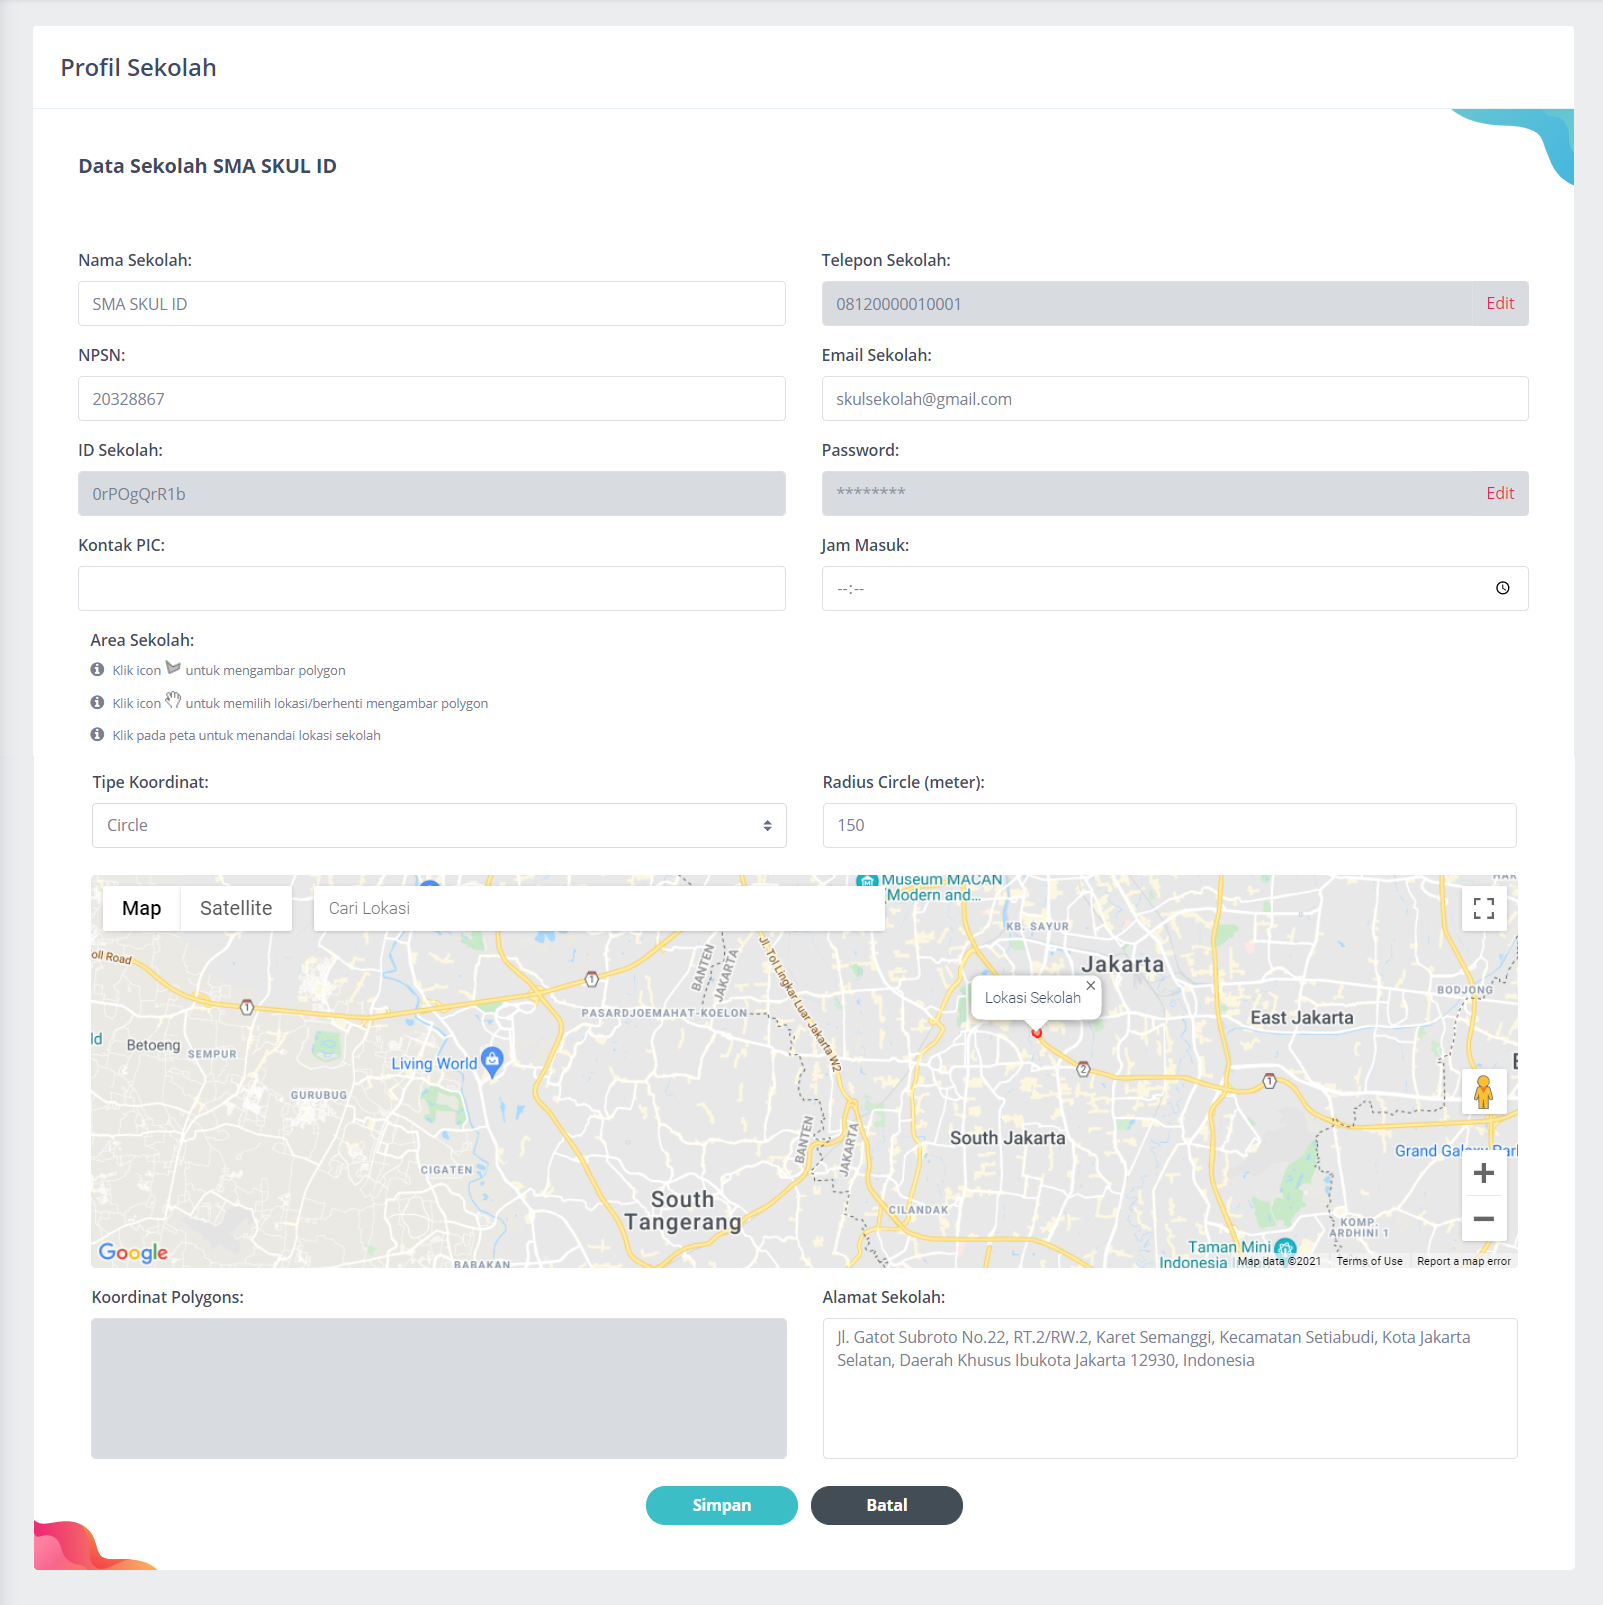Open the Tipe Koordinat dropdown
This screenshot has width=1603, height=1605.
[439, 825]
